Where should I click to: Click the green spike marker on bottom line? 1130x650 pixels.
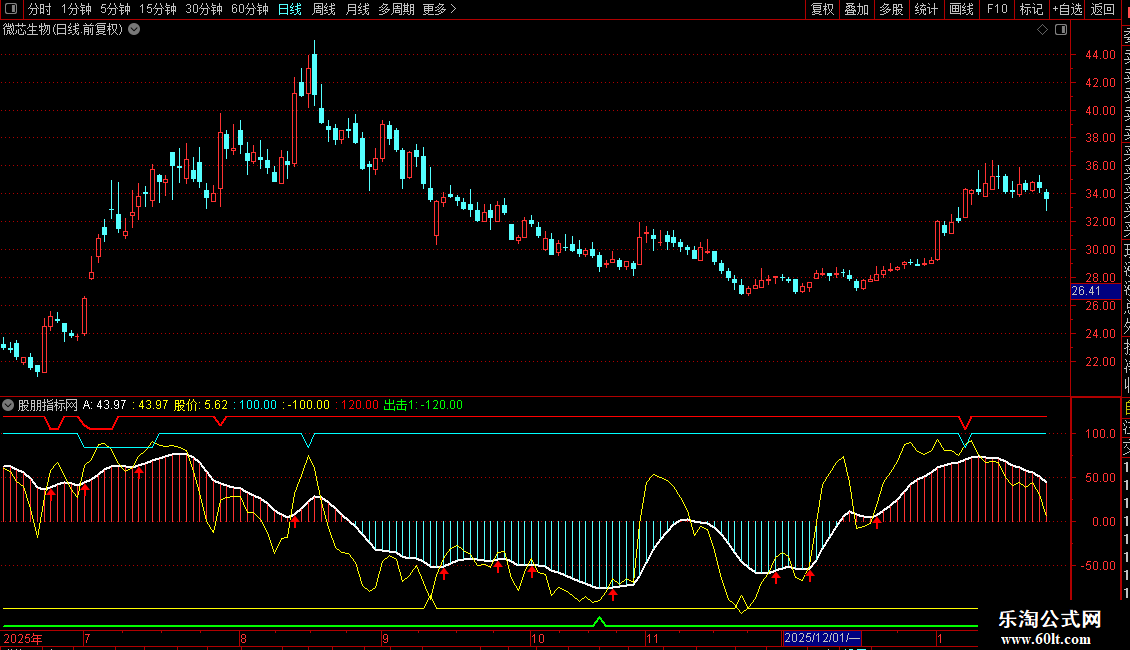click(x=599, y=622)
